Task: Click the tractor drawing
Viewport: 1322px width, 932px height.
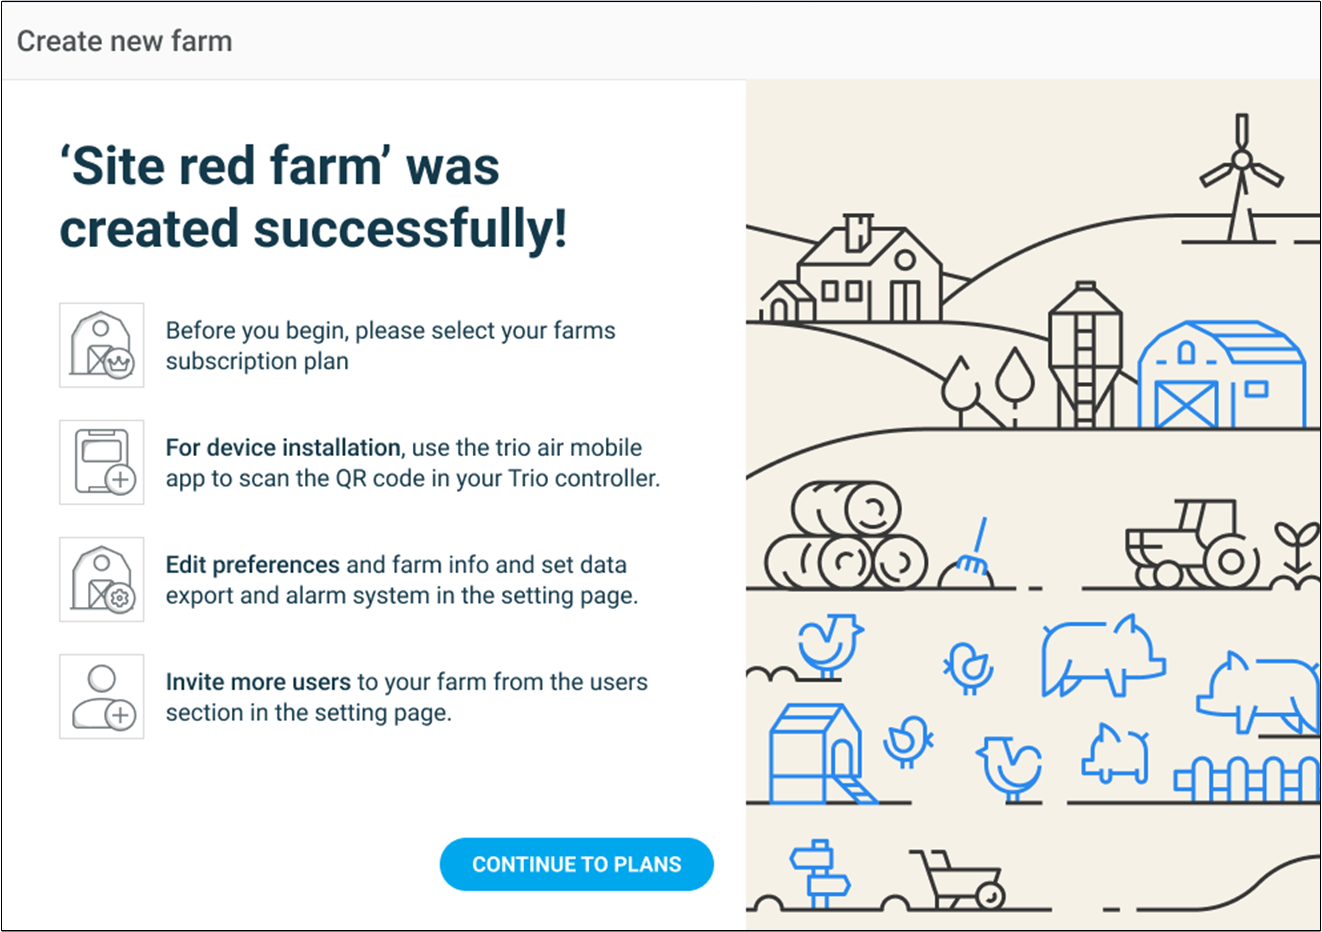Action: coord(1192,546)
